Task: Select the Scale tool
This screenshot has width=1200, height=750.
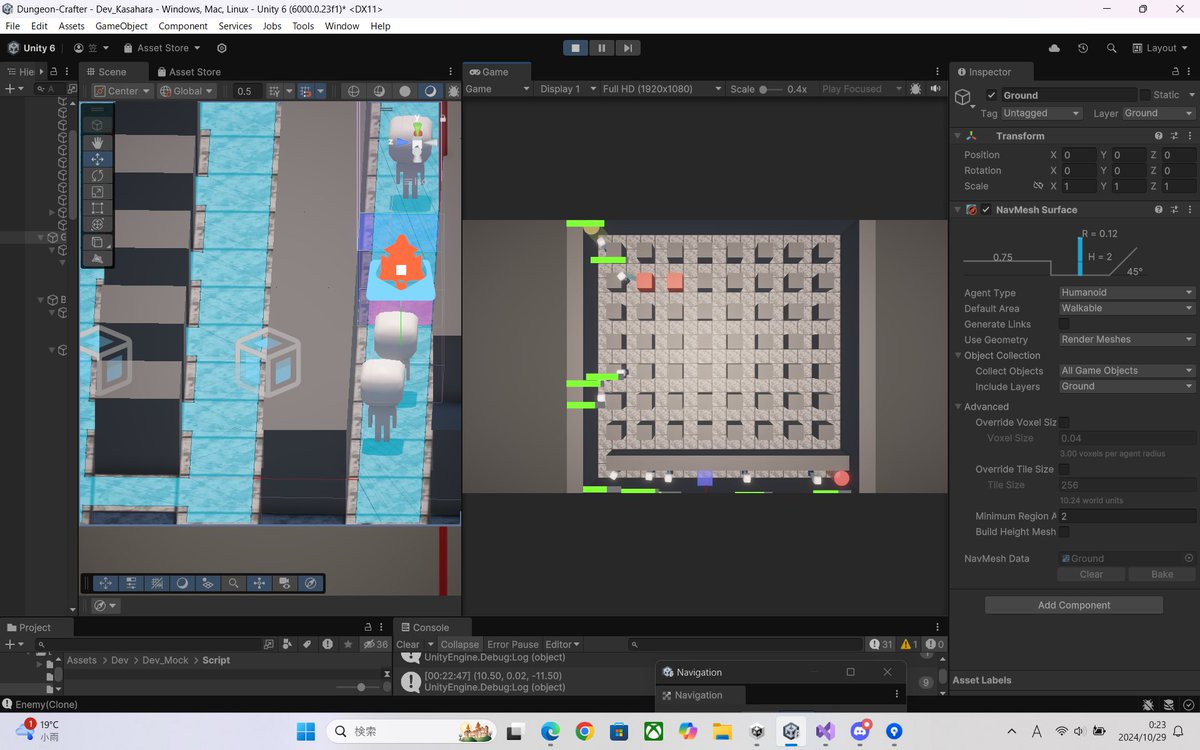Action: [x=97, y=192]
